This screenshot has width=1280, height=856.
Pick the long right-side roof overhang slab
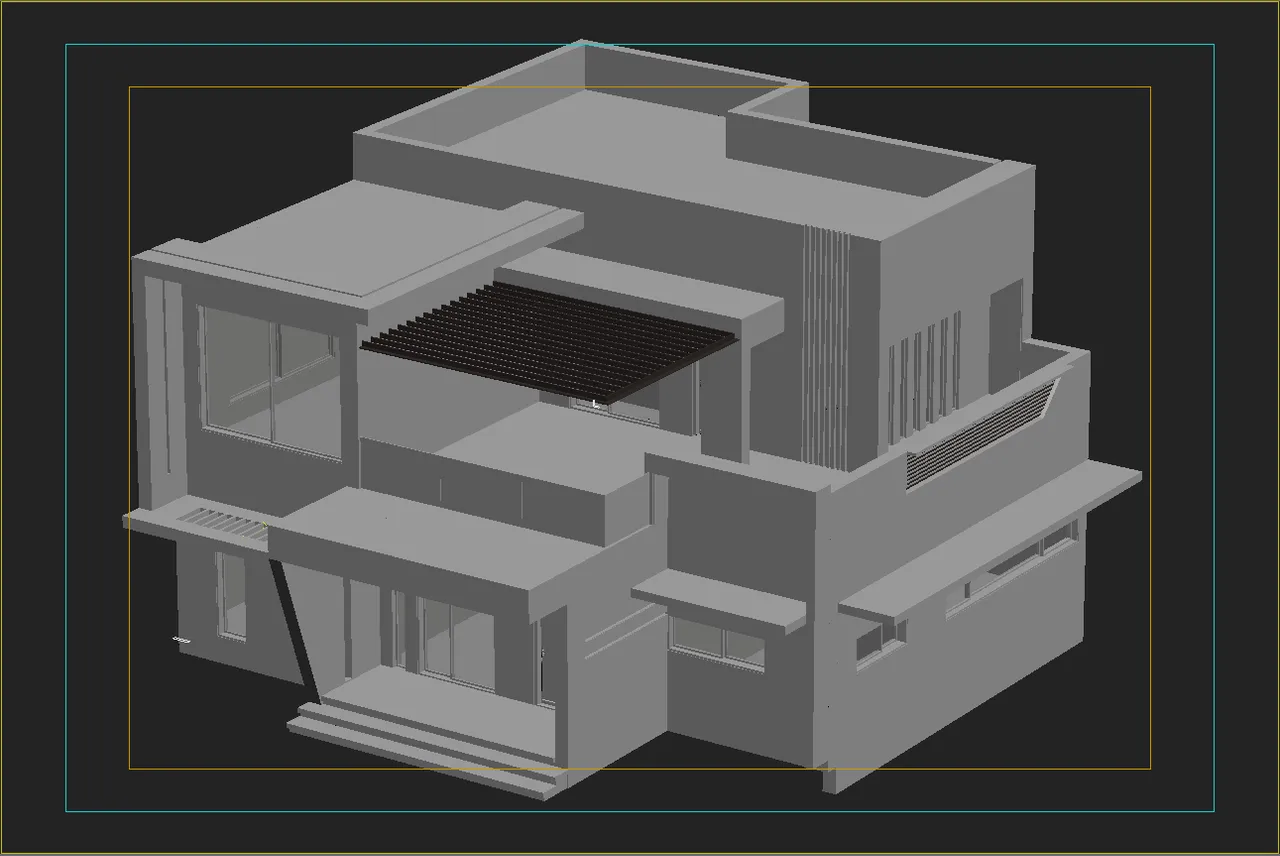[x=990, y=540]
